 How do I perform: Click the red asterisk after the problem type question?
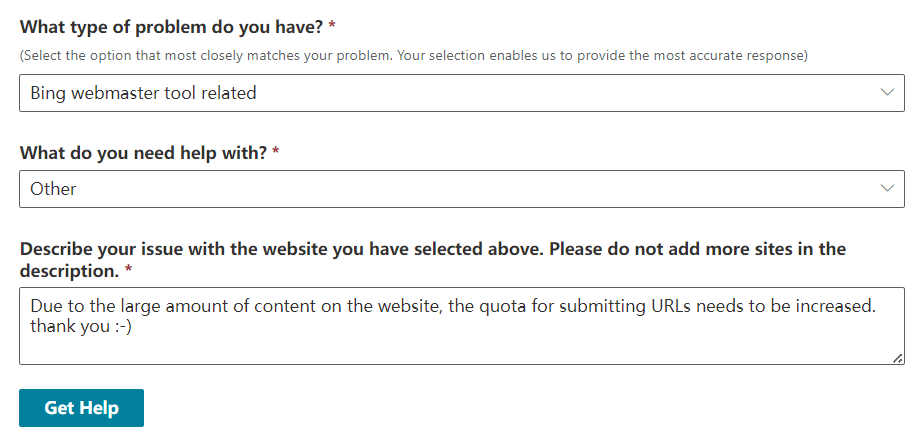pyautogui.click(x=332, y=26)
